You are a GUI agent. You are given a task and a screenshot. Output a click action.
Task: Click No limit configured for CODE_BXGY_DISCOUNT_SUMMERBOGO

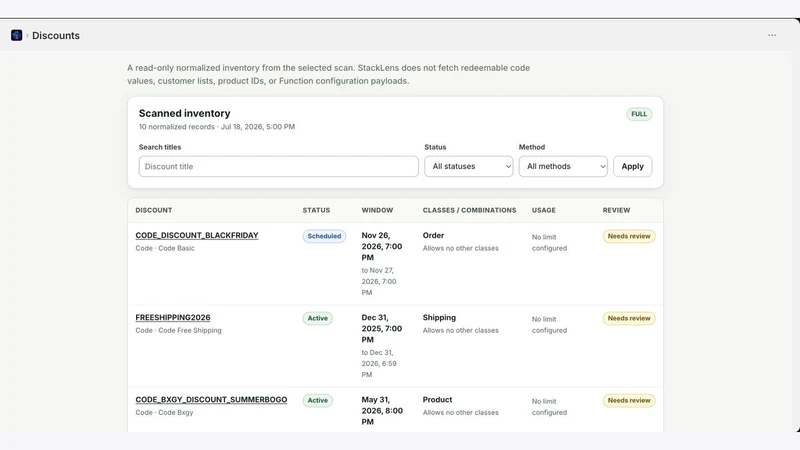click(x=549, y=407)
